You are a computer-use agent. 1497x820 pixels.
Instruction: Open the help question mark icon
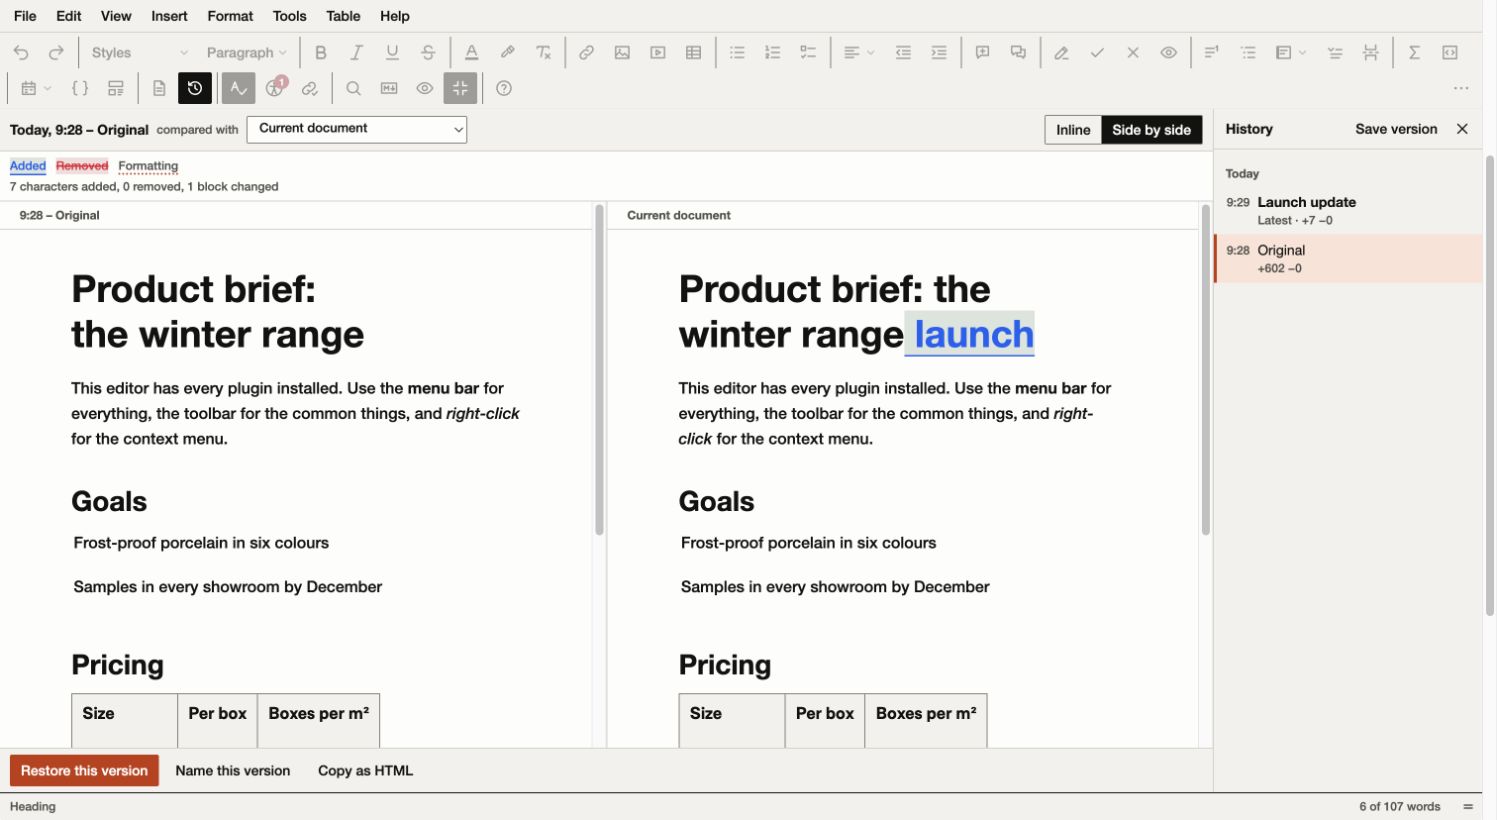pos(504,89)
